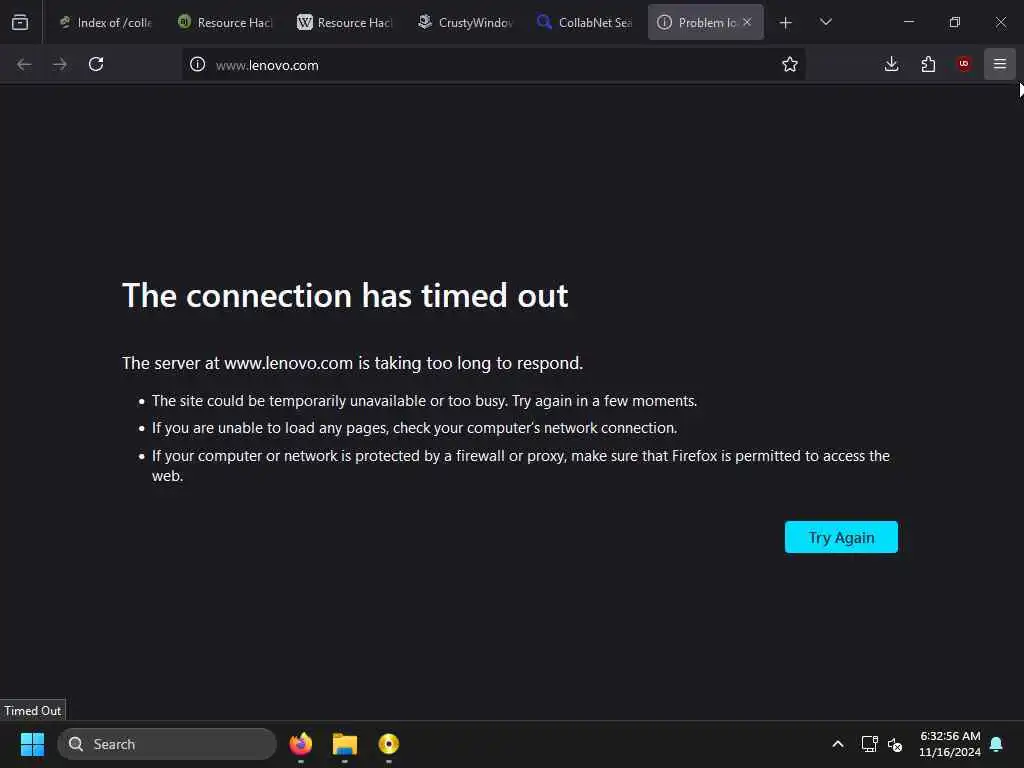Click the bullet about firewall or proxy
Image resolution: width=1024 pixels, height=768 pixels.
coord(520,466)
